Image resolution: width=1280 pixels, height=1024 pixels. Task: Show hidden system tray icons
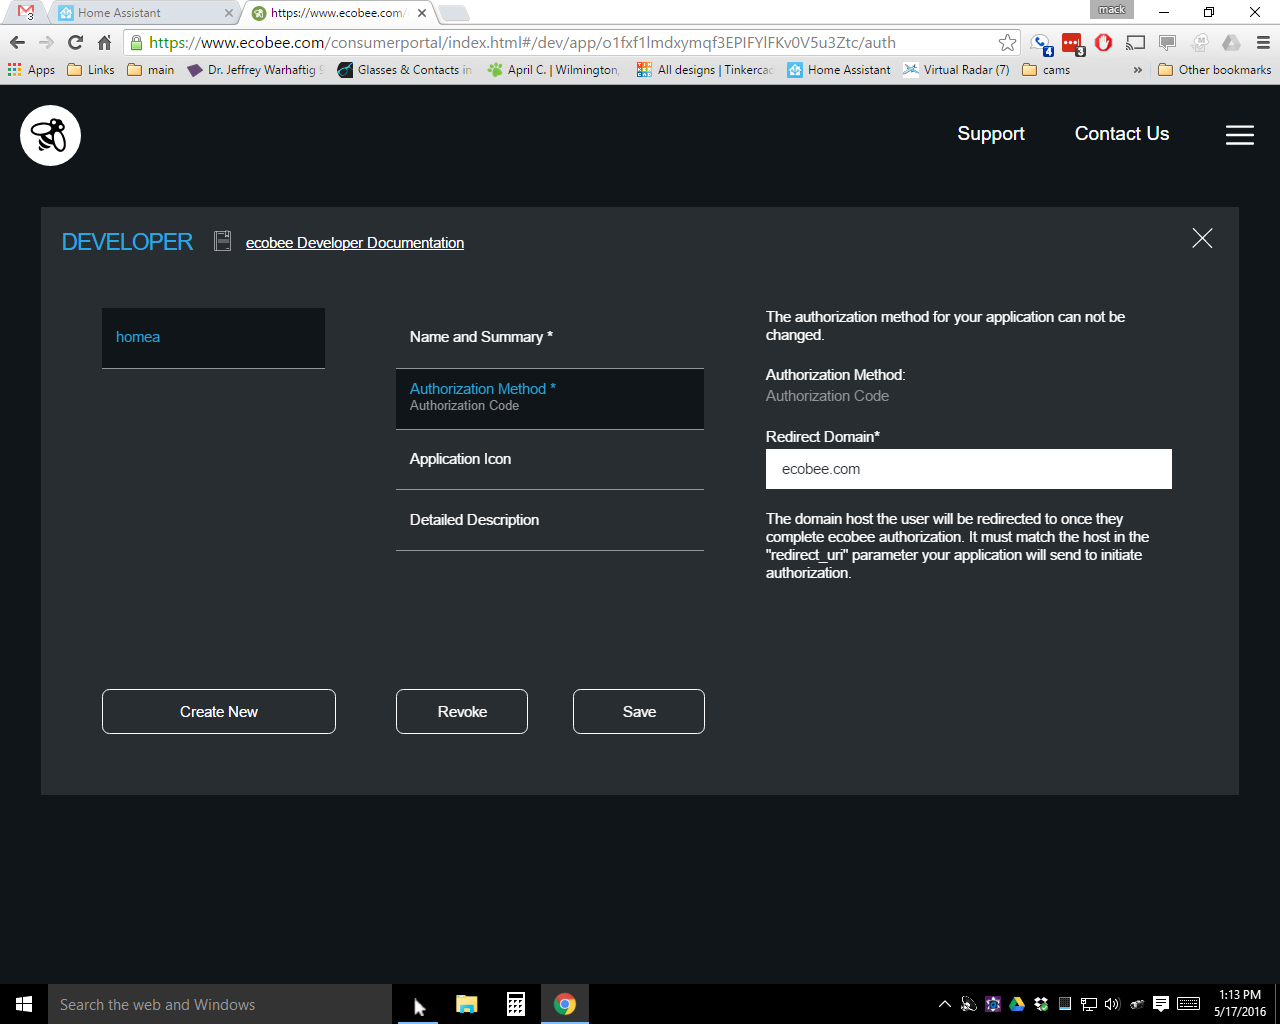[x=944, y=1004]
